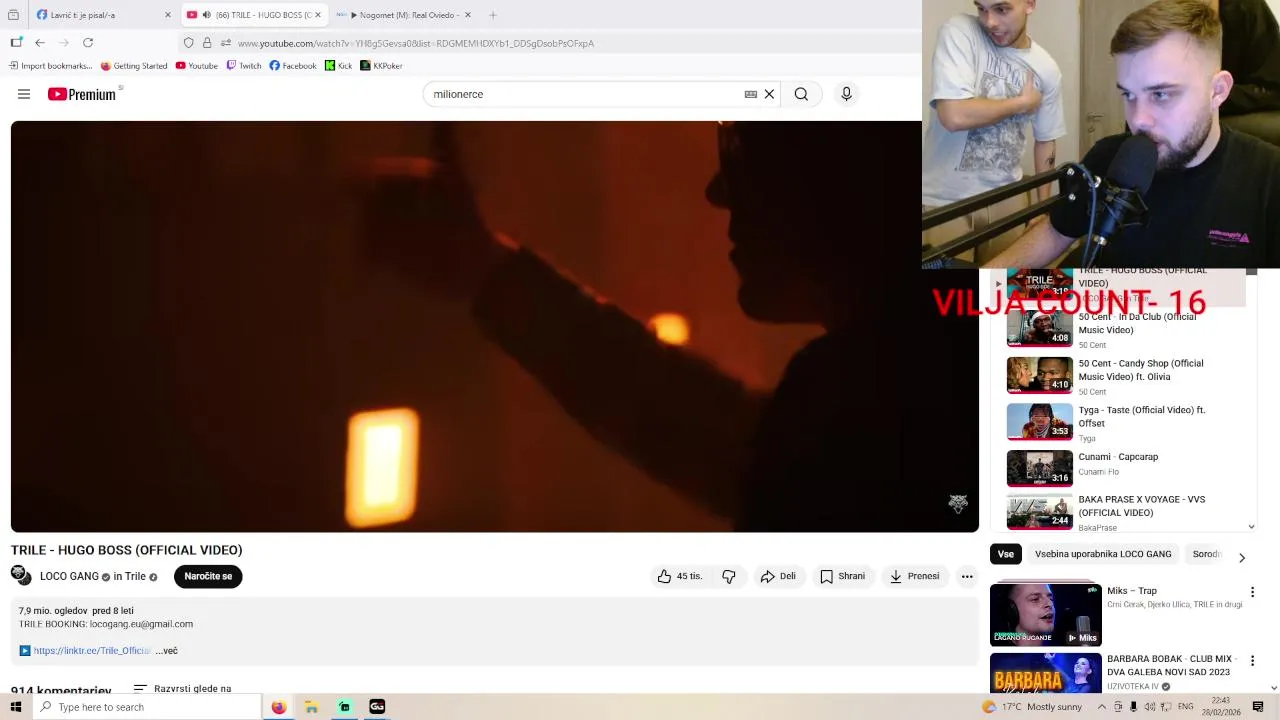Clear the search box with the X
Viewport: 1280px width, 720px height.
(x=769, y=94)
